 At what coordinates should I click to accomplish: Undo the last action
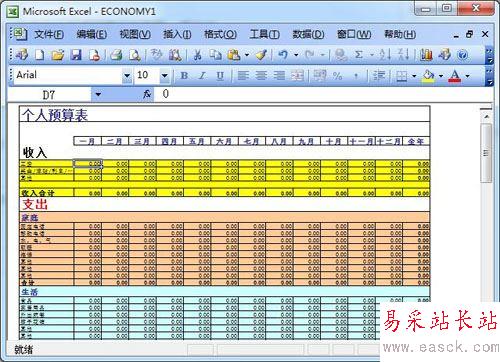[283, 55]
